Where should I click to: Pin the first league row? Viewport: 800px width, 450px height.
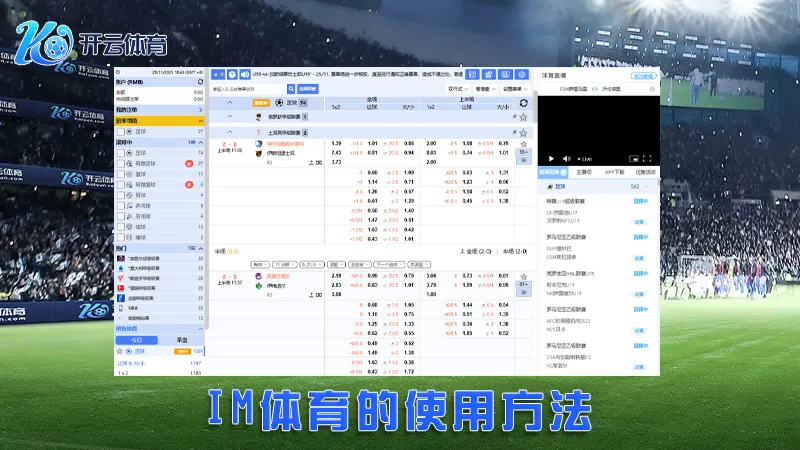click(514, 117)
